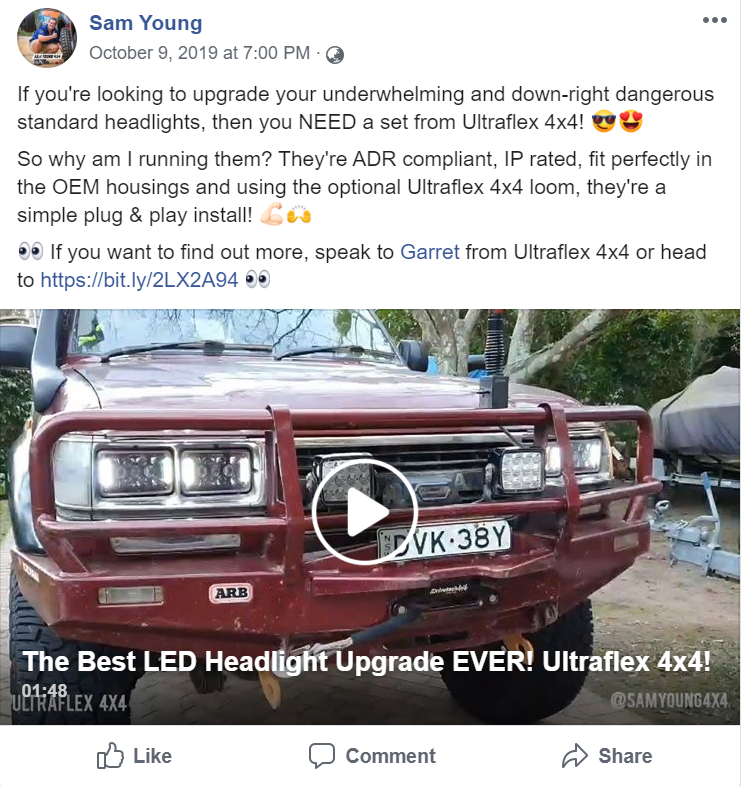The width and height of the screenshot is (741, 786).
Task: Click the Like button label
Action: [x=152, y=756]
